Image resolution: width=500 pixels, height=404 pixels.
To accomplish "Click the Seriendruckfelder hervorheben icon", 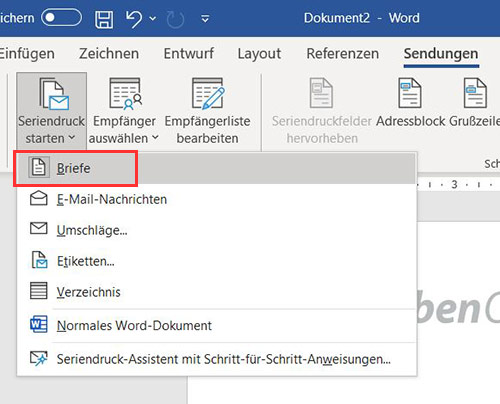I will click(x=321, y=93).
